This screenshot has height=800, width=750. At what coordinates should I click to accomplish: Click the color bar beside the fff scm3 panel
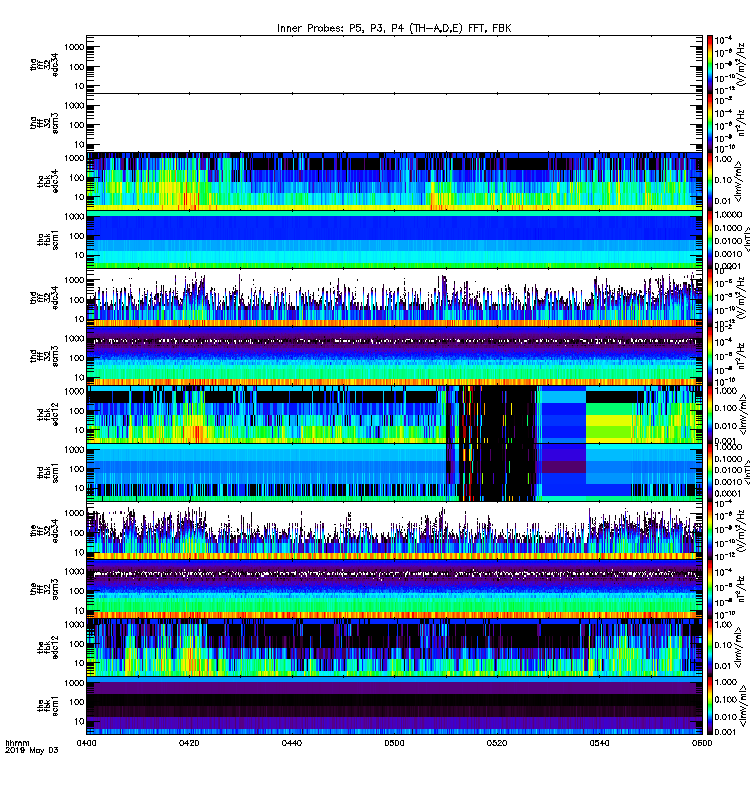pyautogui.click(x=710, y=589)
